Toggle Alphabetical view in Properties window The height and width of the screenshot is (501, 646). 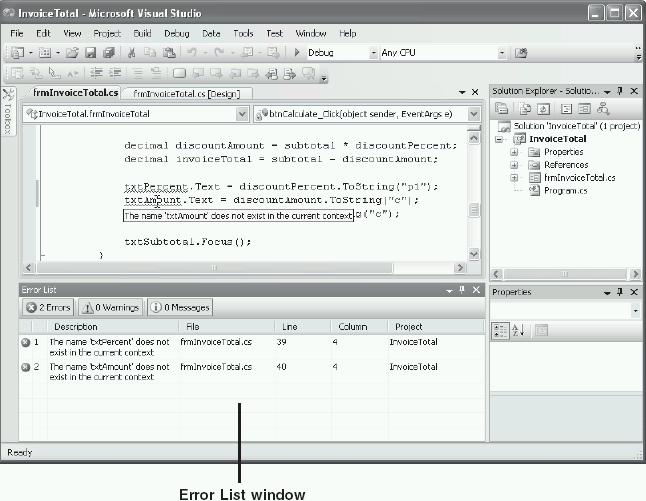518,330
